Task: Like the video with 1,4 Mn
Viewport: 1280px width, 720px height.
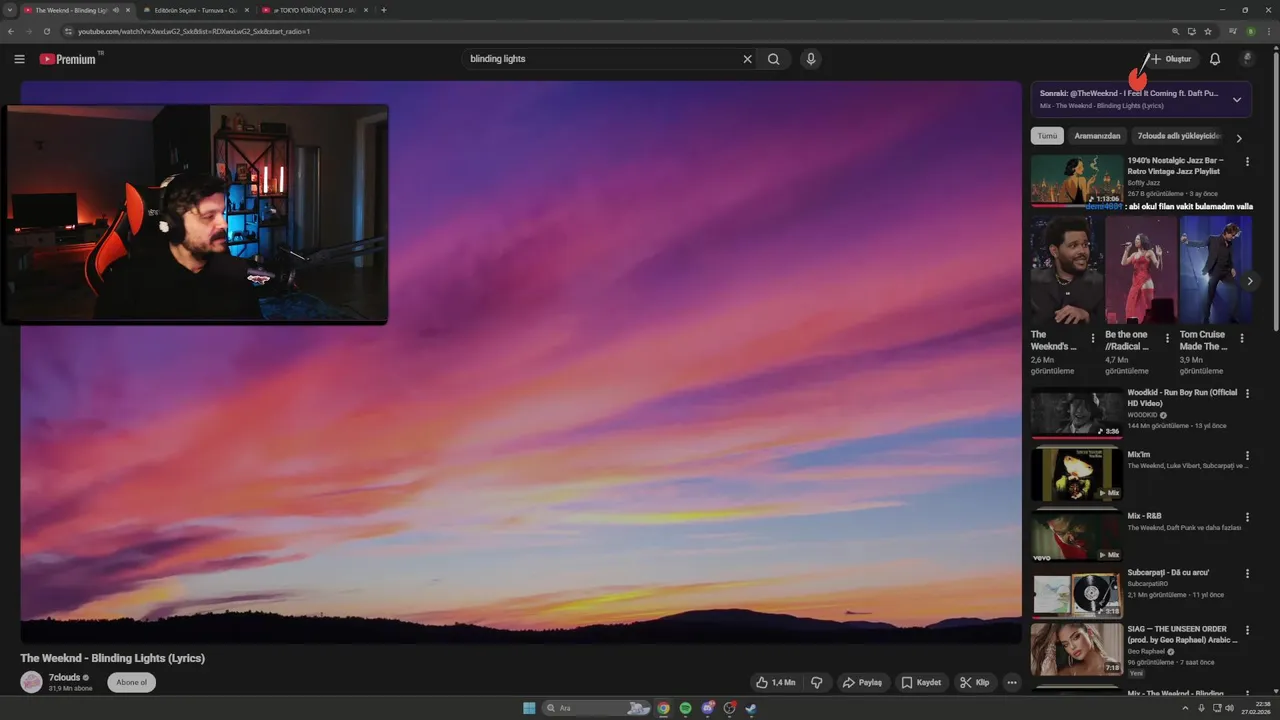Action: pyautogui.click(x=775, y=682)
